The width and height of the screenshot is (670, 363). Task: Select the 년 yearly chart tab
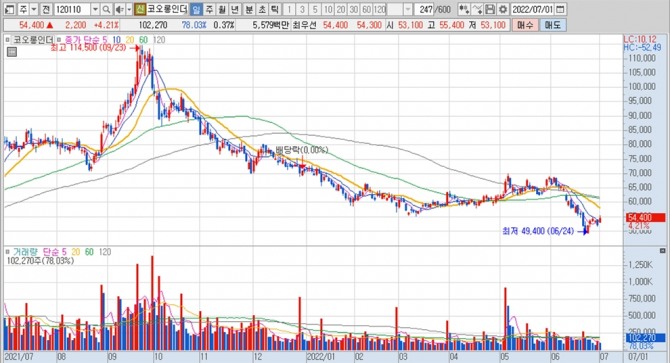tap(235, 9)
